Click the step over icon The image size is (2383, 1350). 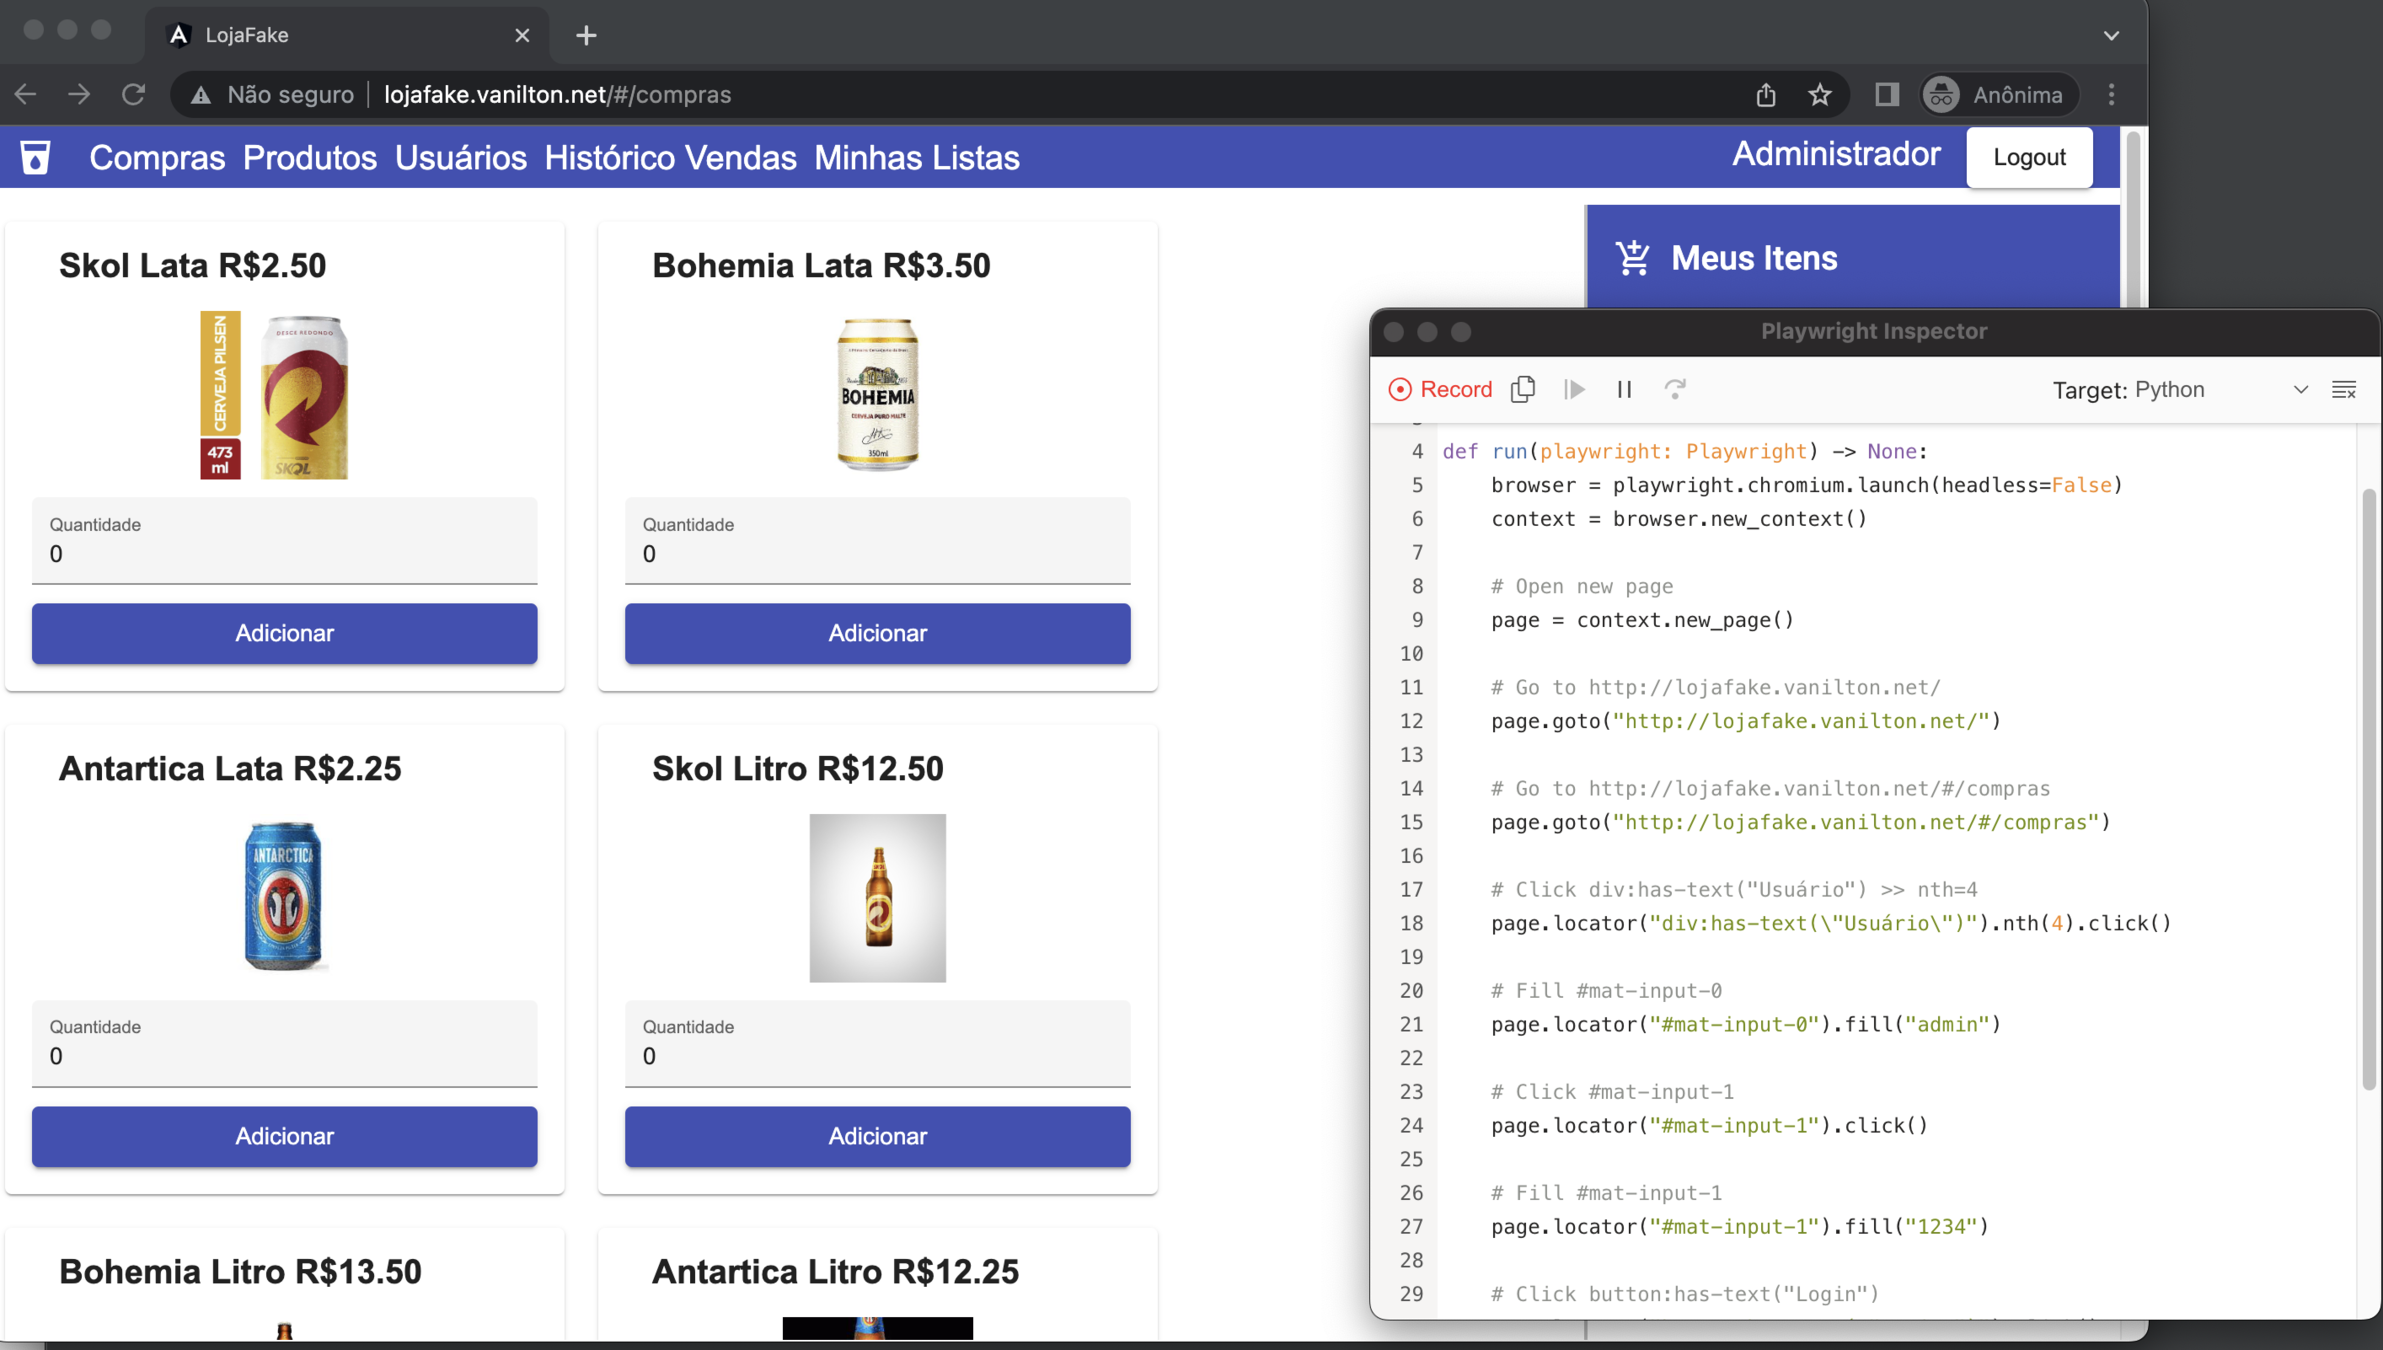click(x=1675, y=389)
